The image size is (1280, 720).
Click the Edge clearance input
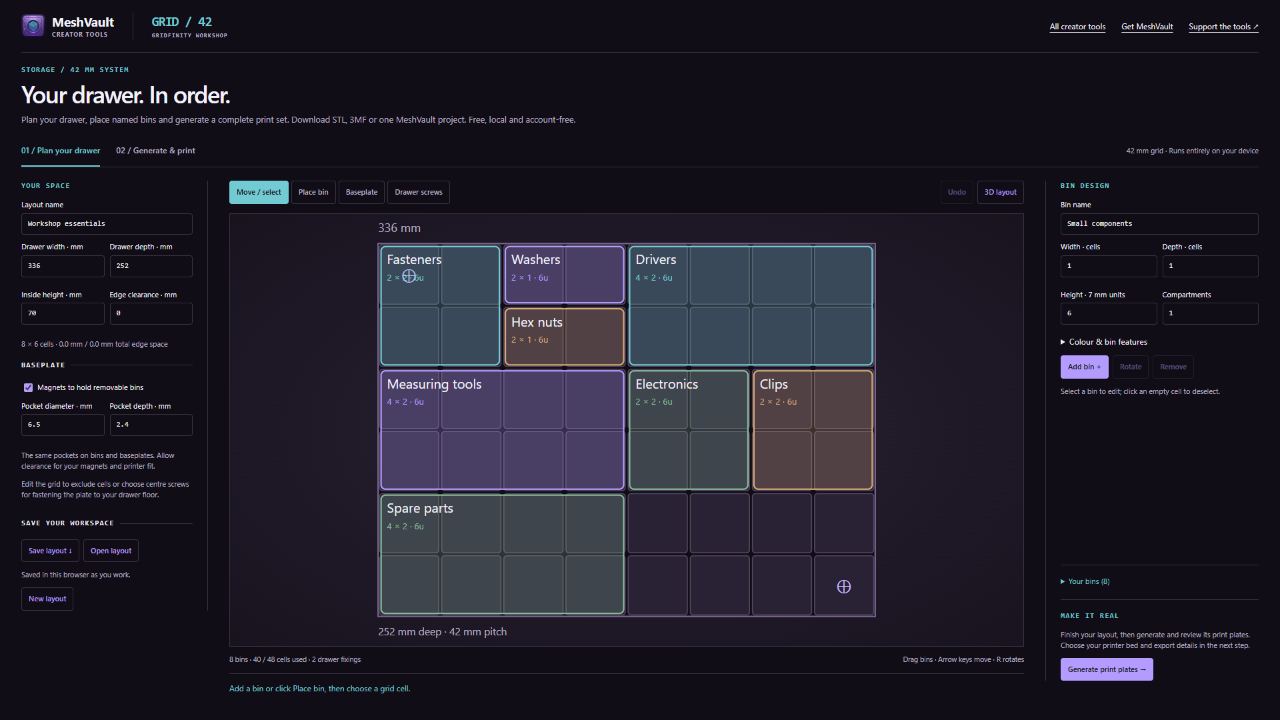[x=151, y=314]
